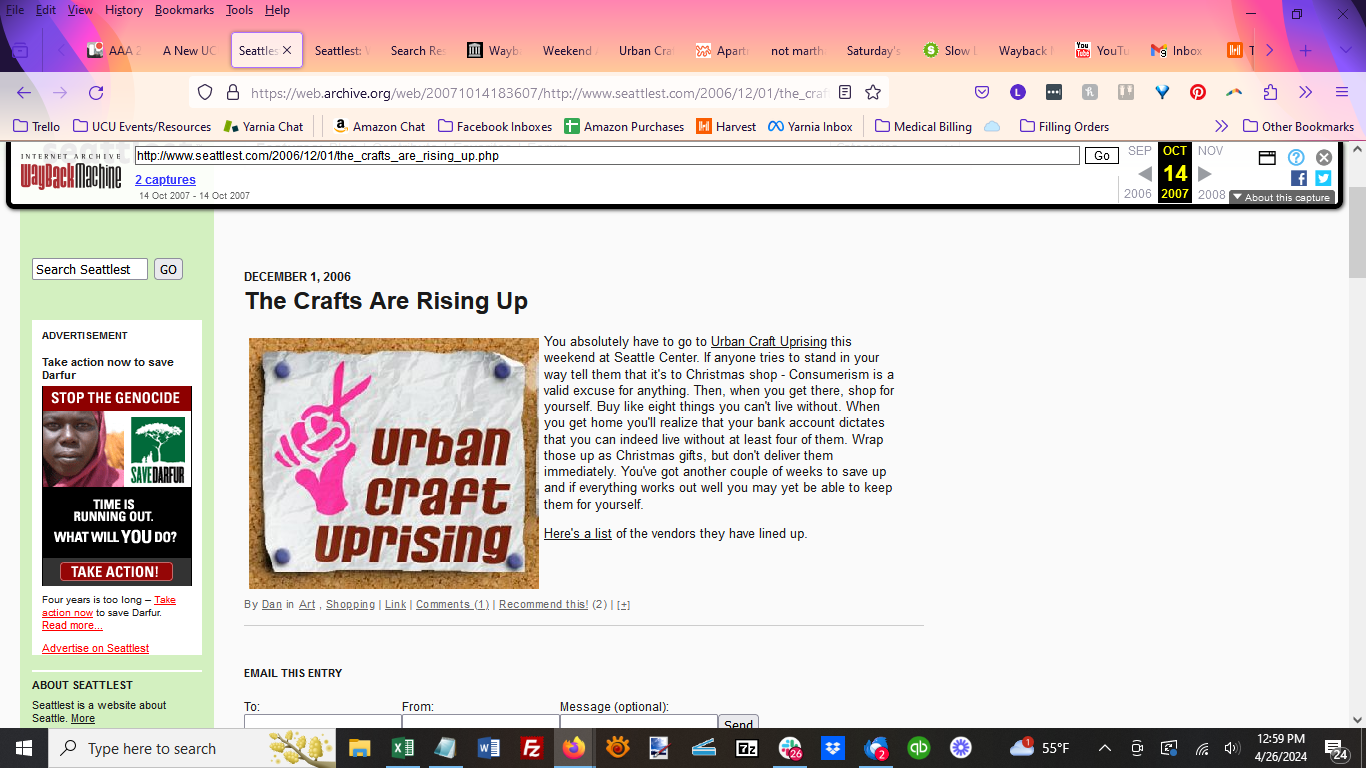The image size is (1366, 768).
Task: Switch to the Urban Craft tab
Action: click(646, 50)
